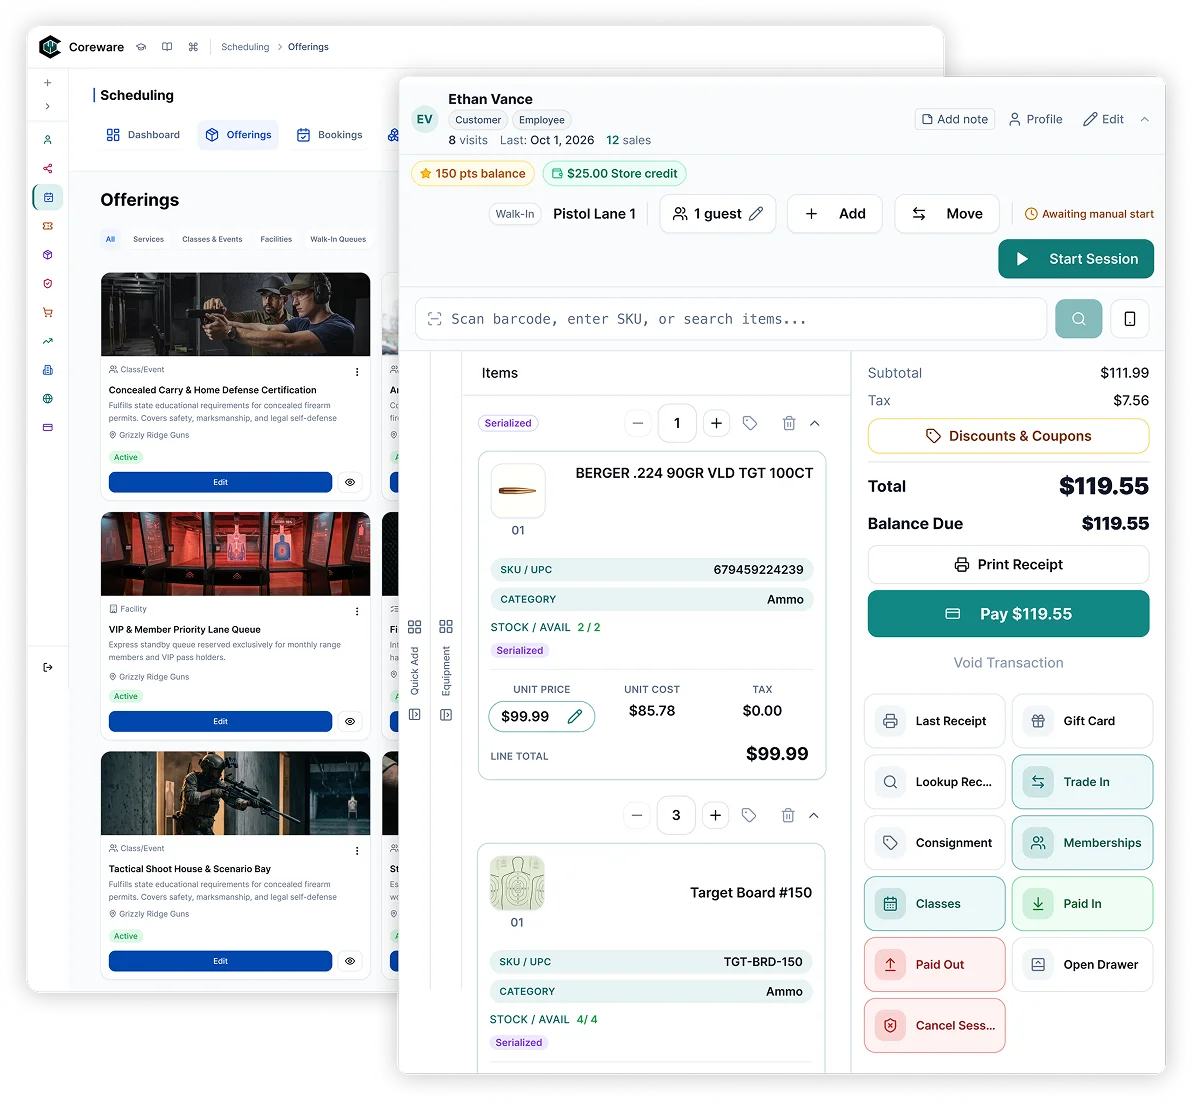
Task: Click the Void Transaction link
Action: point(1008,663)
